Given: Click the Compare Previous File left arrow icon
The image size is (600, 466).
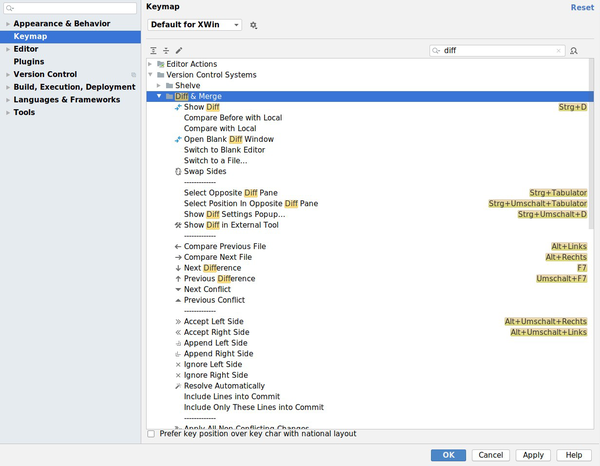Looking at the screenshot, I should pos(178,246).
